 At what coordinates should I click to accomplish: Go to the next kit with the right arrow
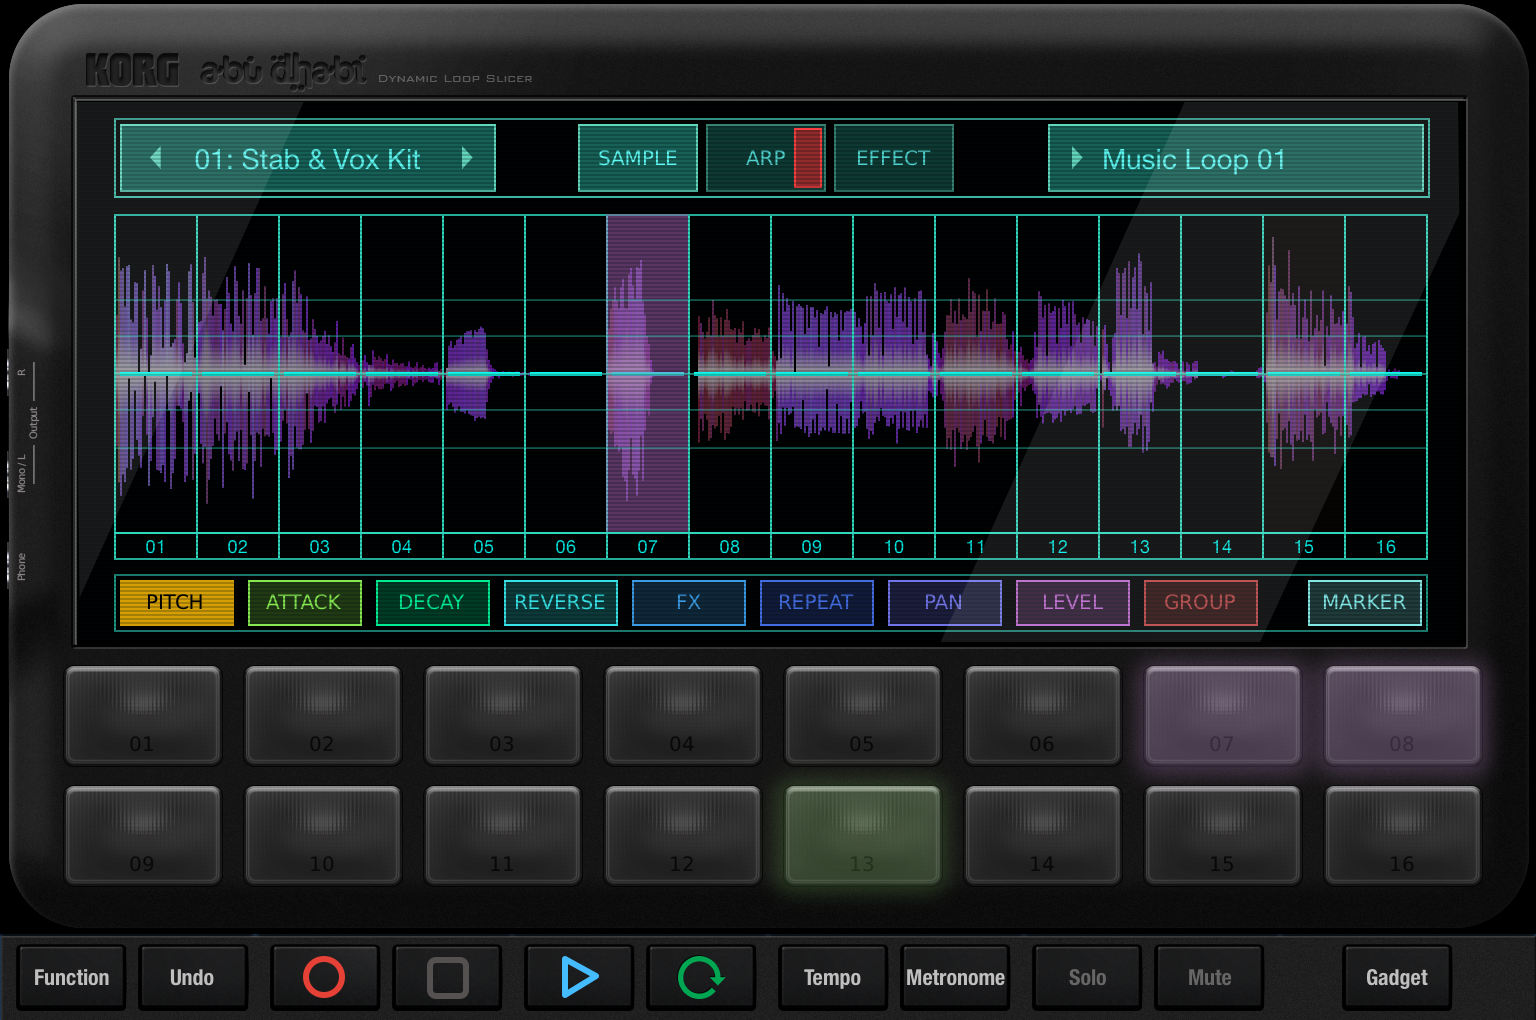coord(466,158)
